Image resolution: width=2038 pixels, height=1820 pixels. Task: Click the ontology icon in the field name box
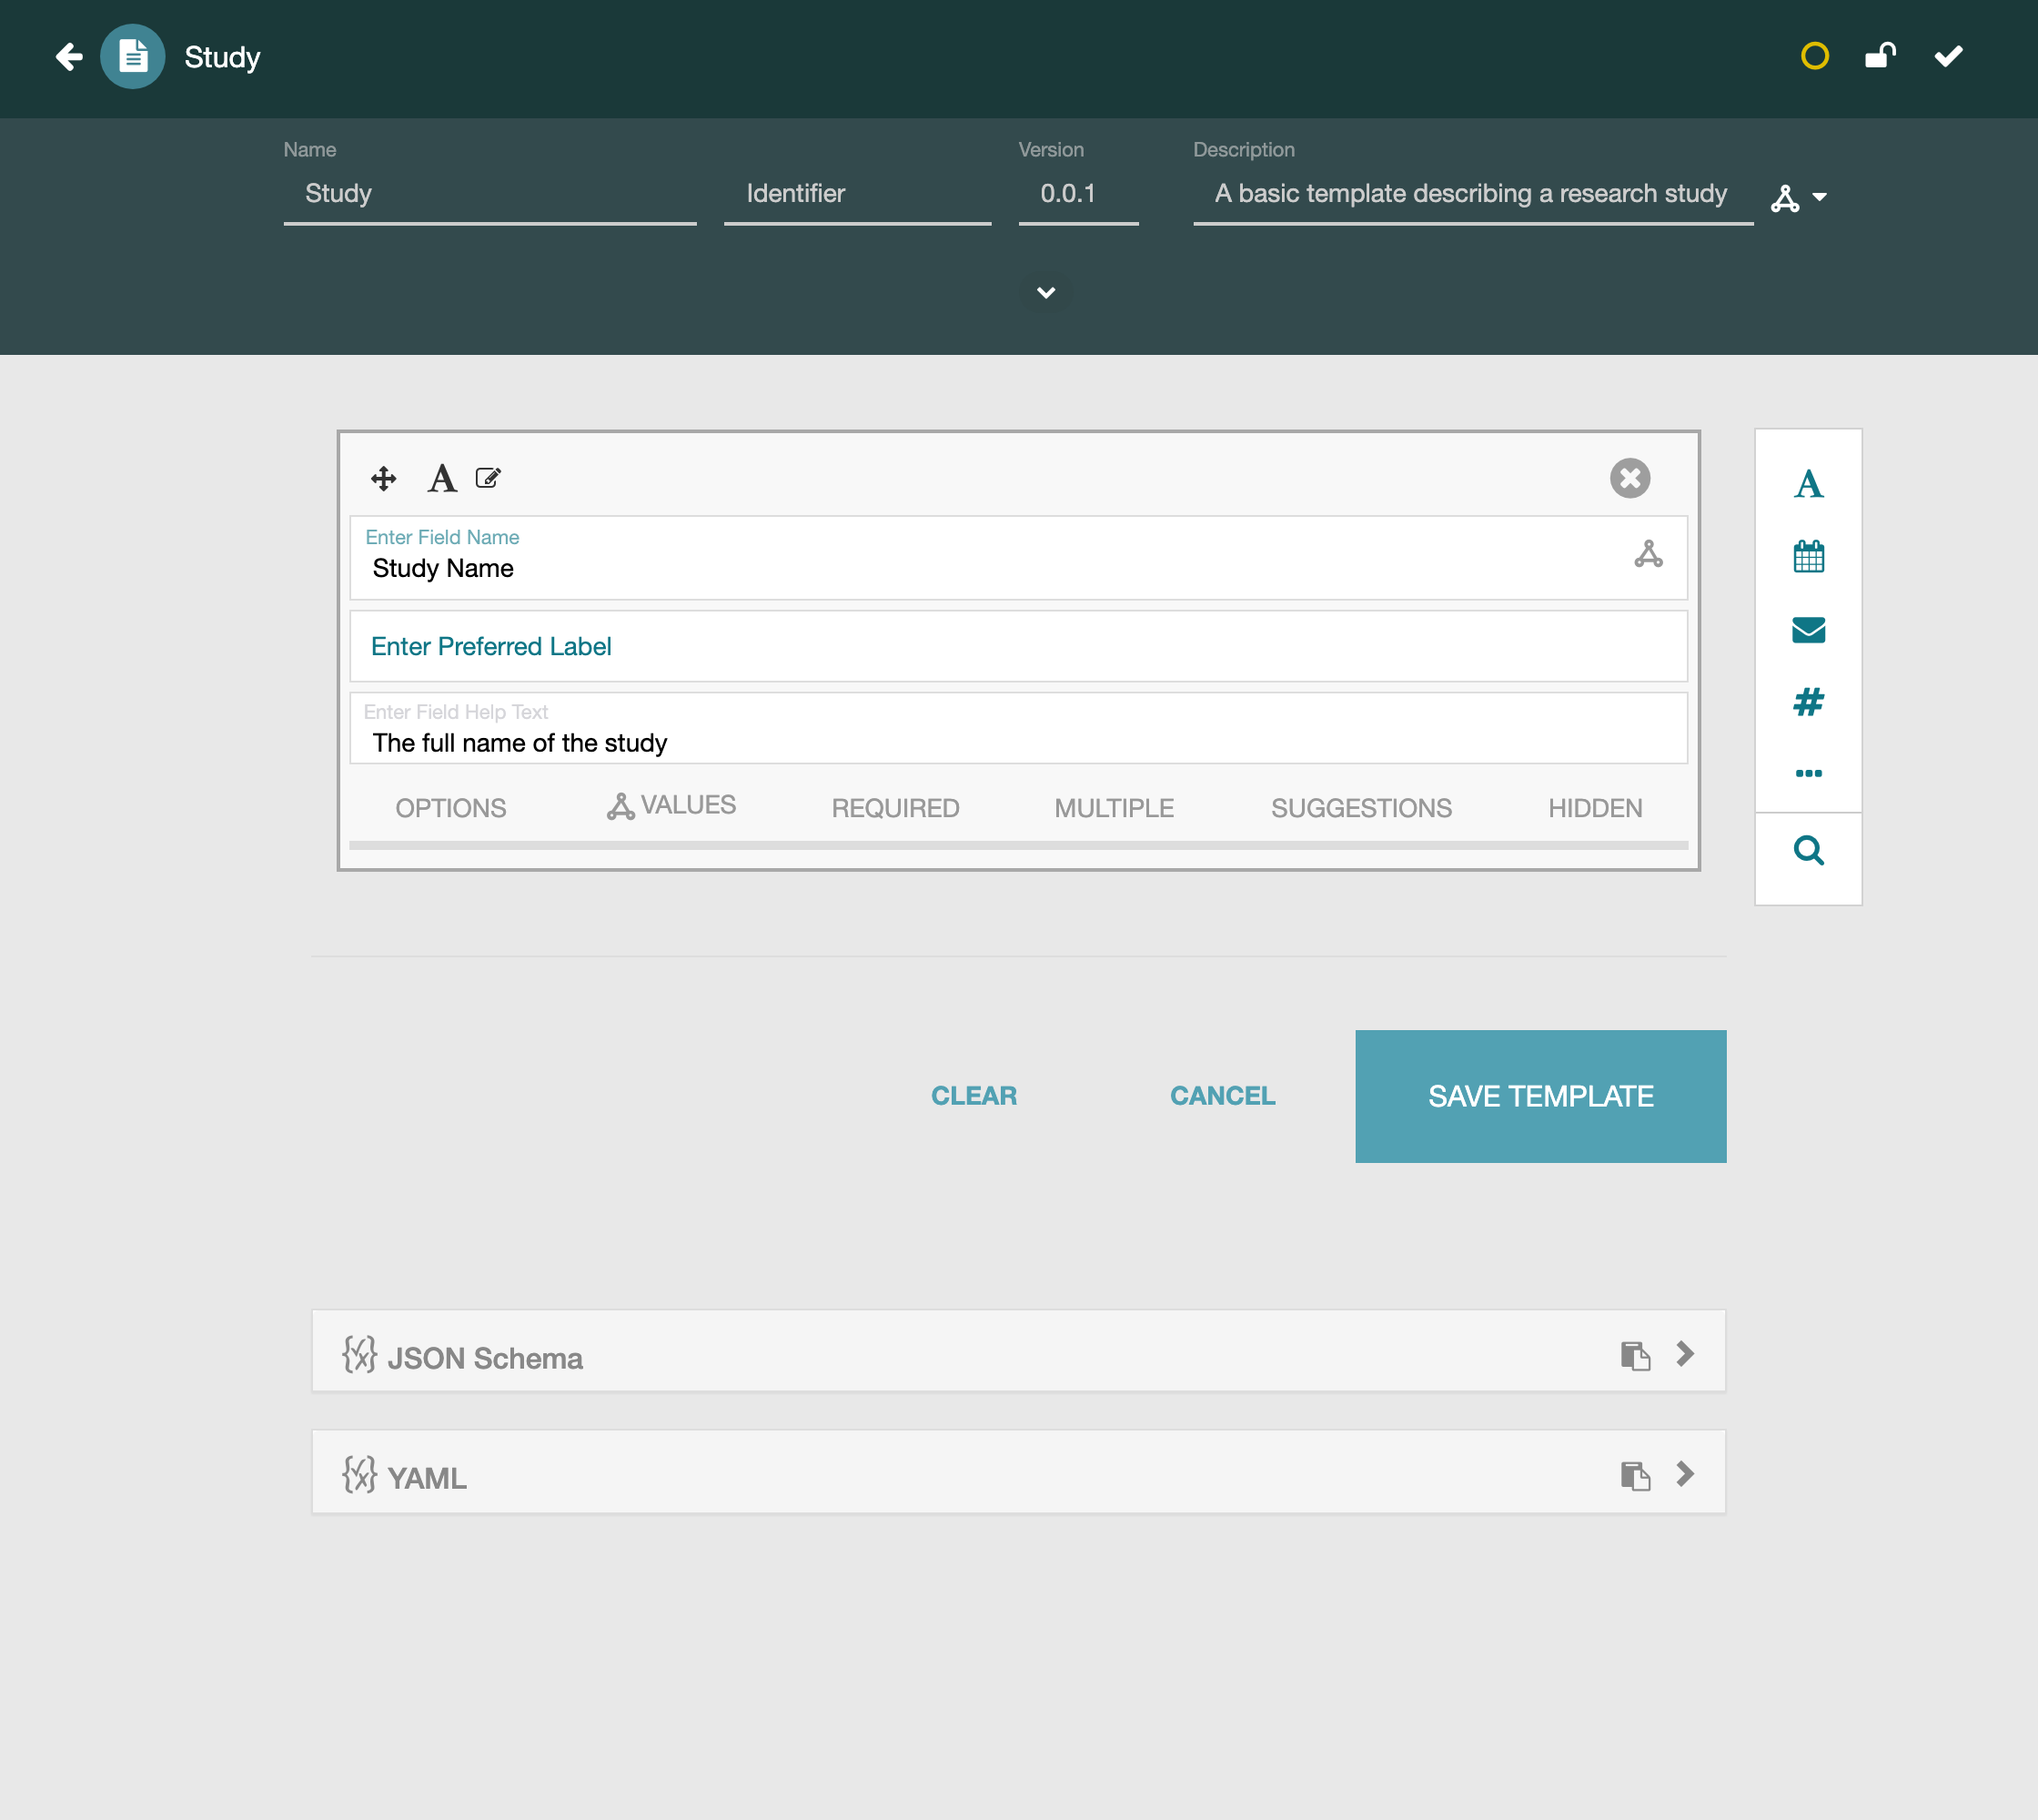pyautogui.click(x=1648, y=554)
